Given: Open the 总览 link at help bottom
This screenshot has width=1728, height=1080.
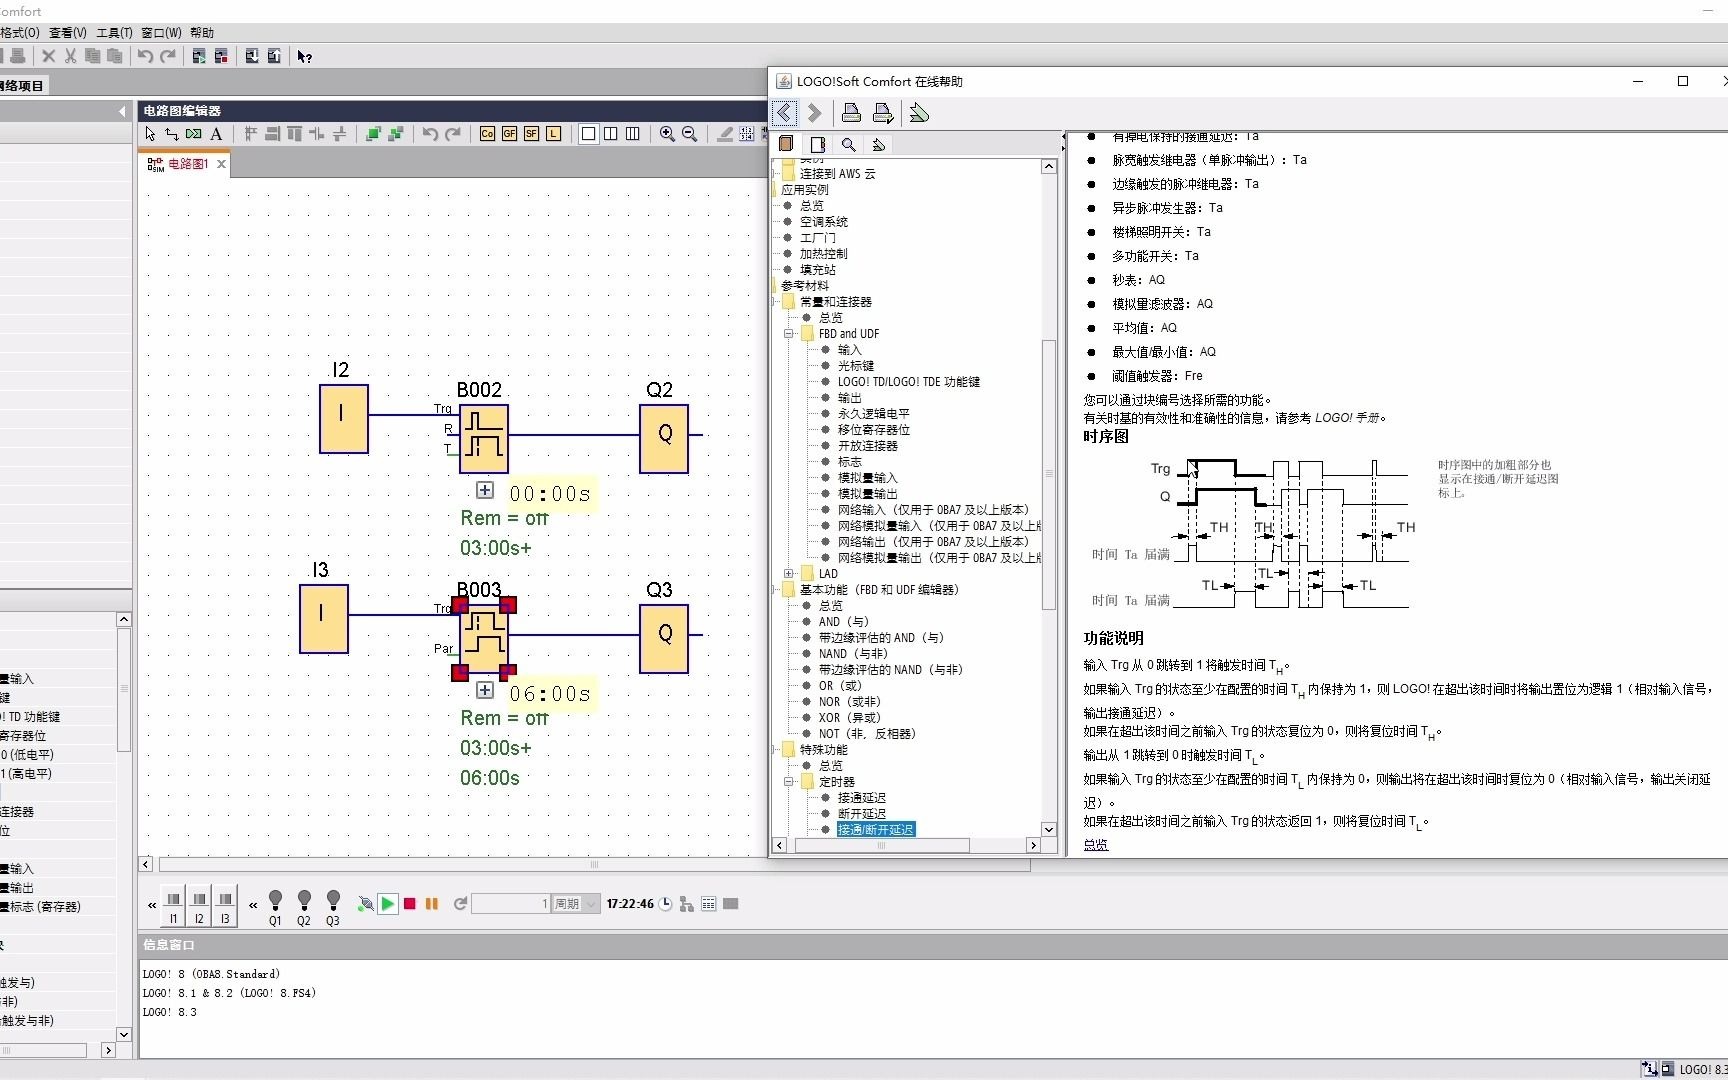Looking at the screenshot, I should coord(1096,845).
